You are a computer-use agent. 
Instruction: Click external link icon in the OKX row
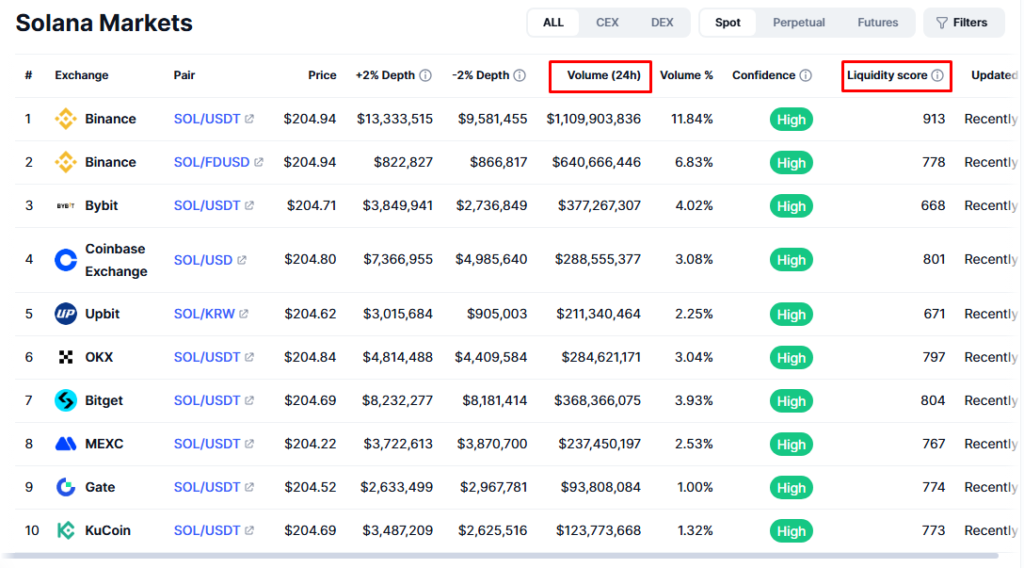pyautogui.click(x=249, y=357)
